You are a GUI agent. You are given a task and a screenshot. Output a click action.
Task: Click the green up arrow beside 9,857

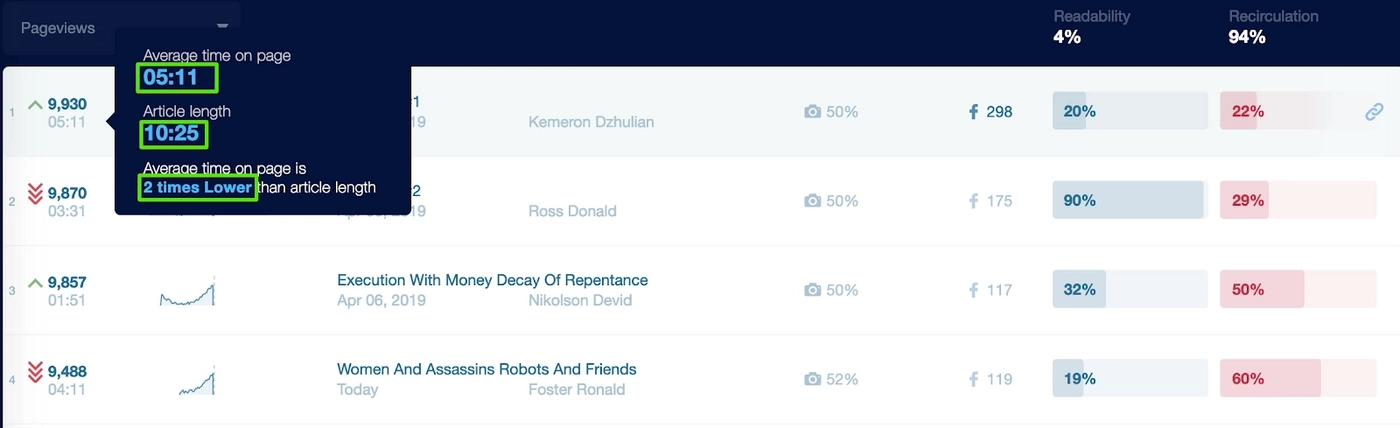click(x=35, y=283)
